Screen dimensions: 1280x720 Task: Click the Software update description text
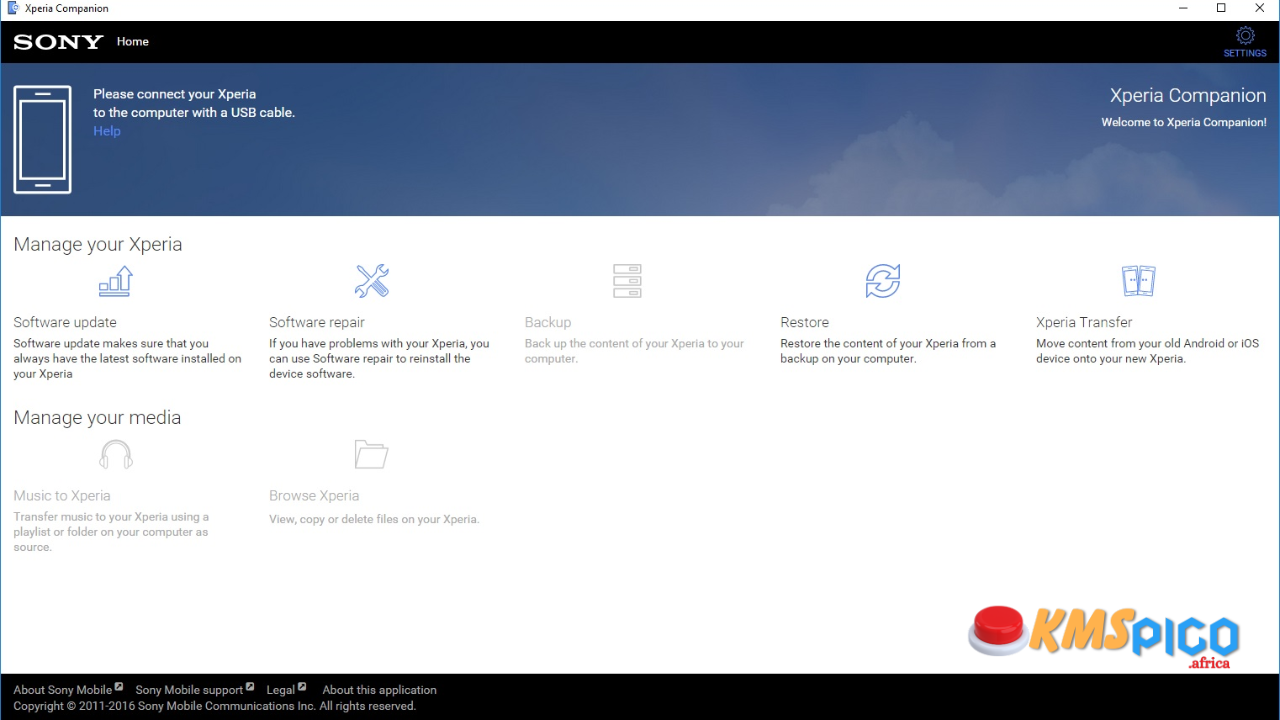click(x=127, y=359)
